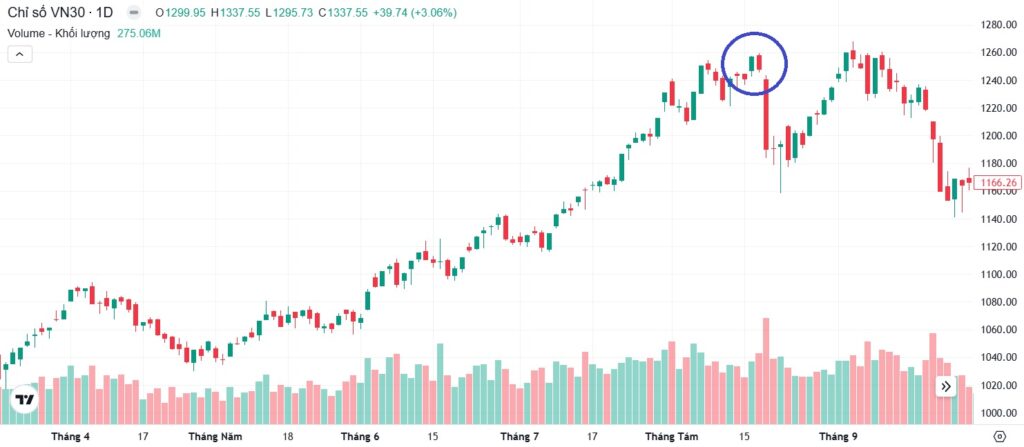This screenshot has height=447, width=1024.
Task: Click the grey market status dot
Action: [x=136, y=12]
